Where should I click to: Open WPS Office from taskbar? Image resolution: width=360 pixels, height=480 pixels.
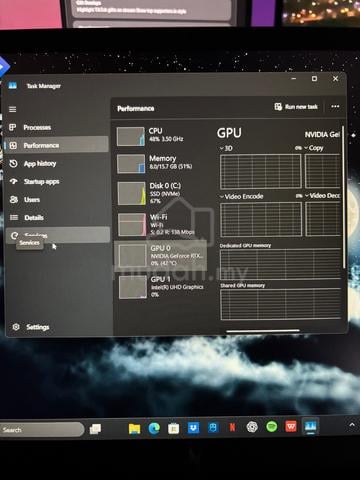(x=291, y=426)
